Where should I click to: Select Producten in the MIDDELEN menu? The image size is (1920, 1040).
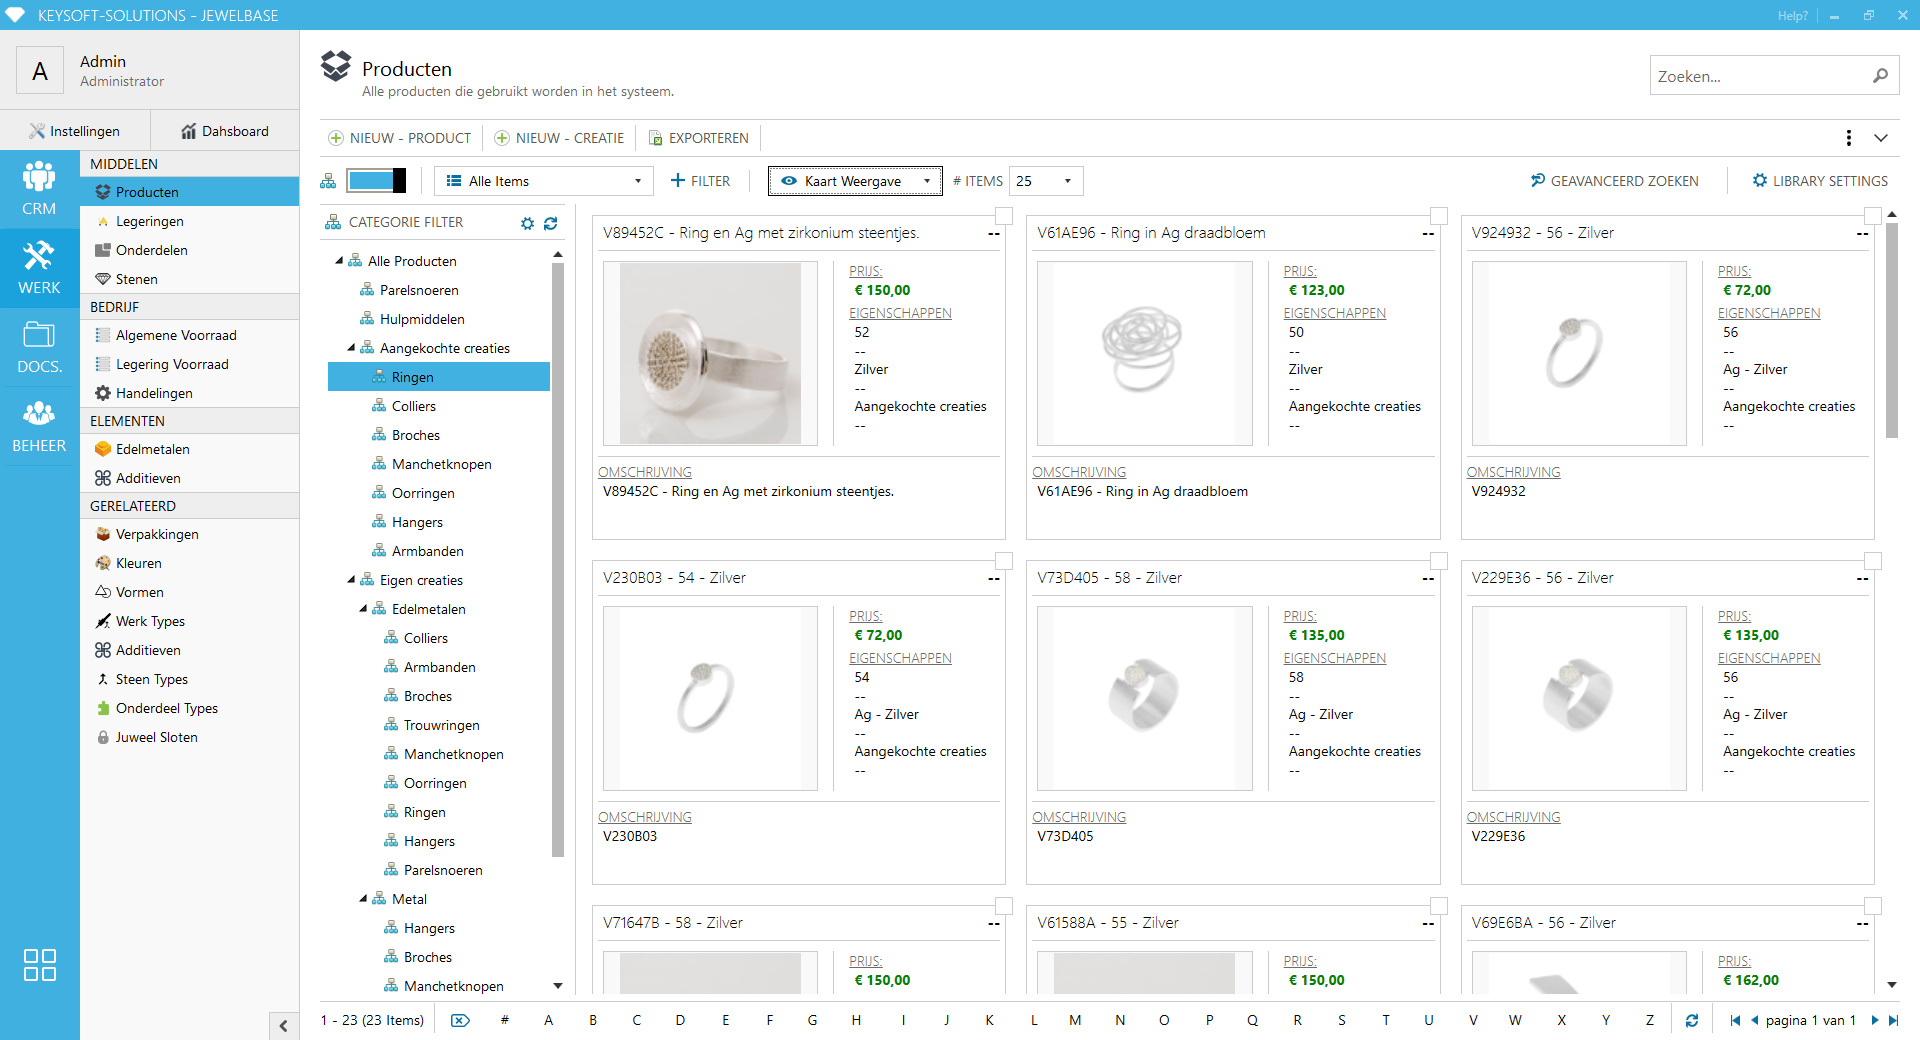point(189,192)
